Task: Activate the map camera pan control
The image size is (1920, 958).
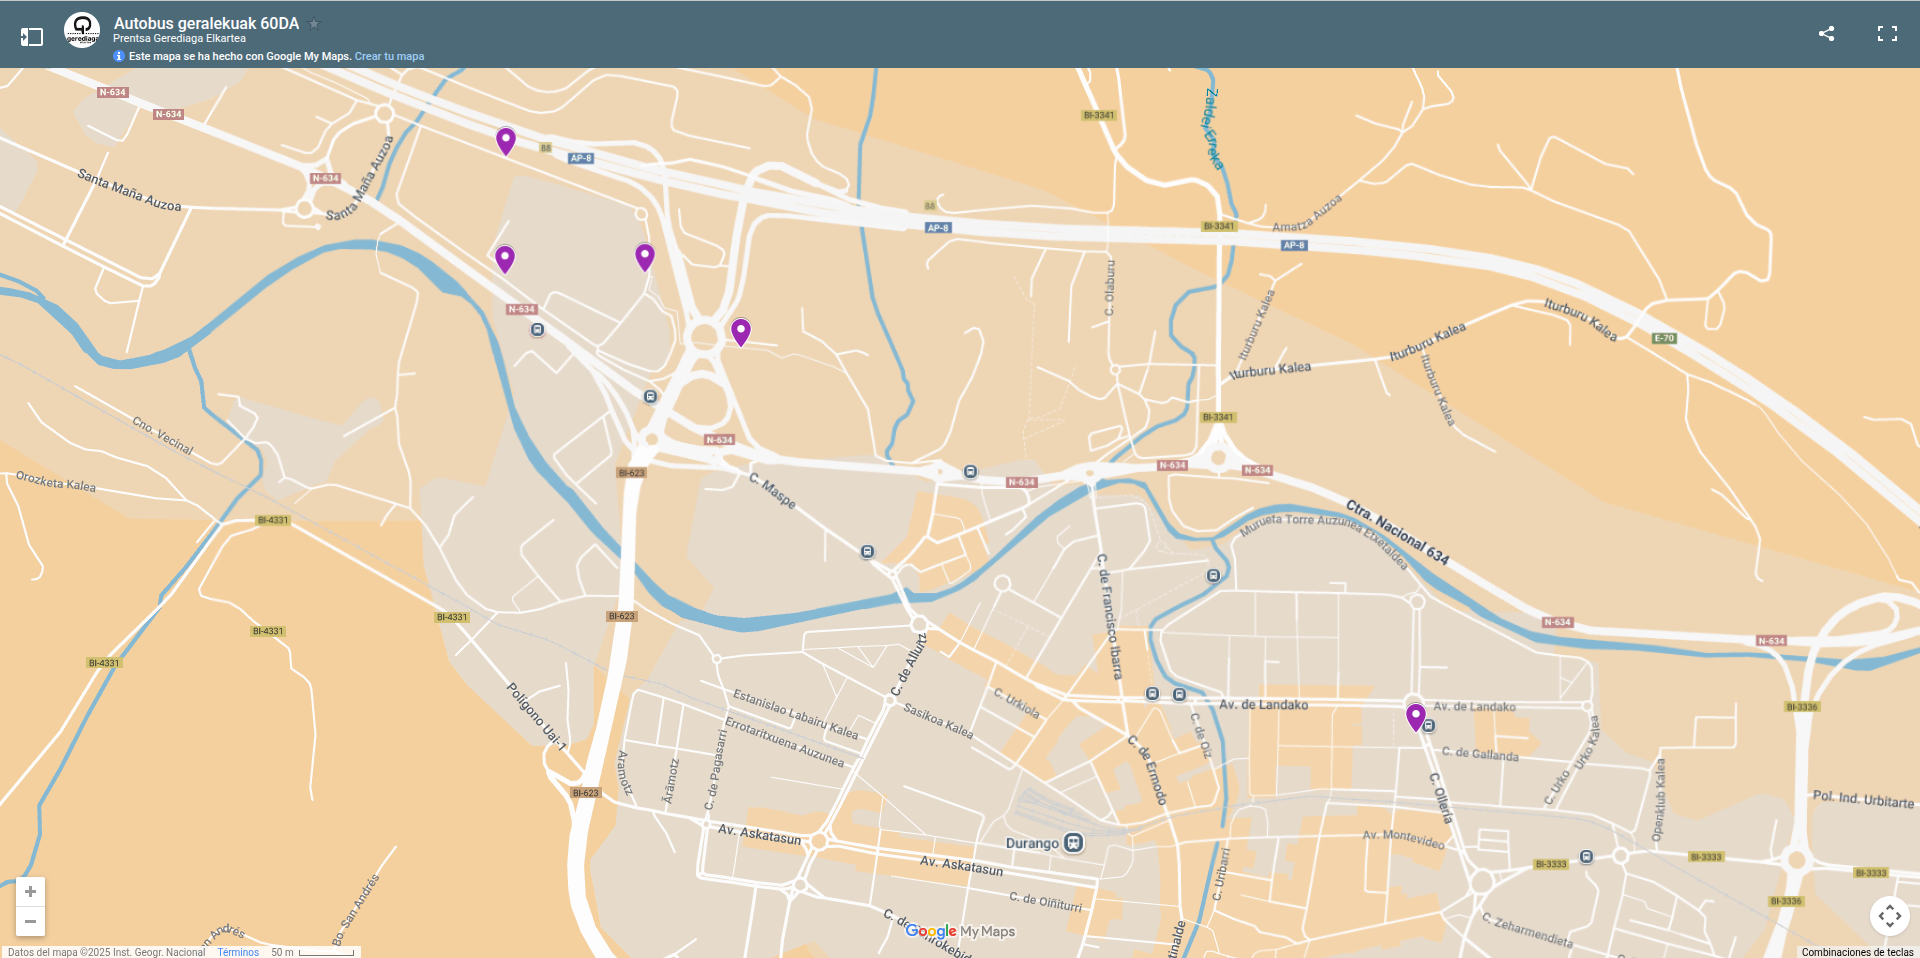Action: [1889, 915]
